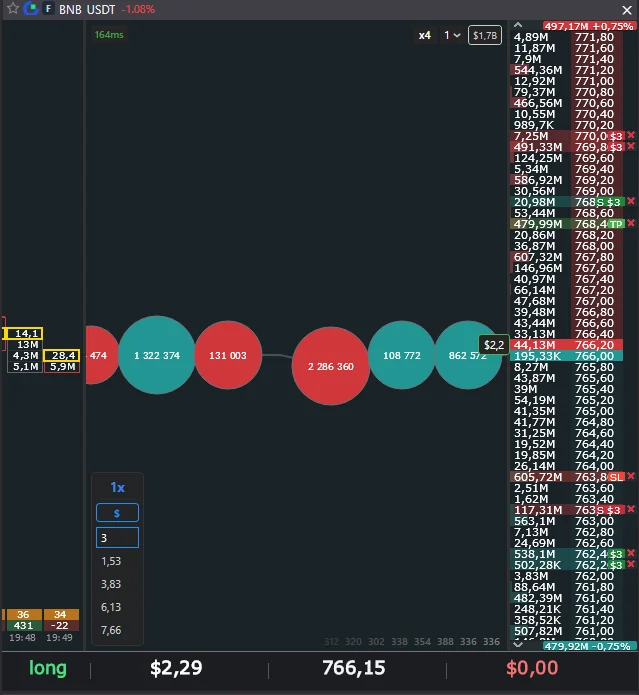Click the 1x leverage label
The height and width of the screenshot is (695, 639).
click(117, 488)
